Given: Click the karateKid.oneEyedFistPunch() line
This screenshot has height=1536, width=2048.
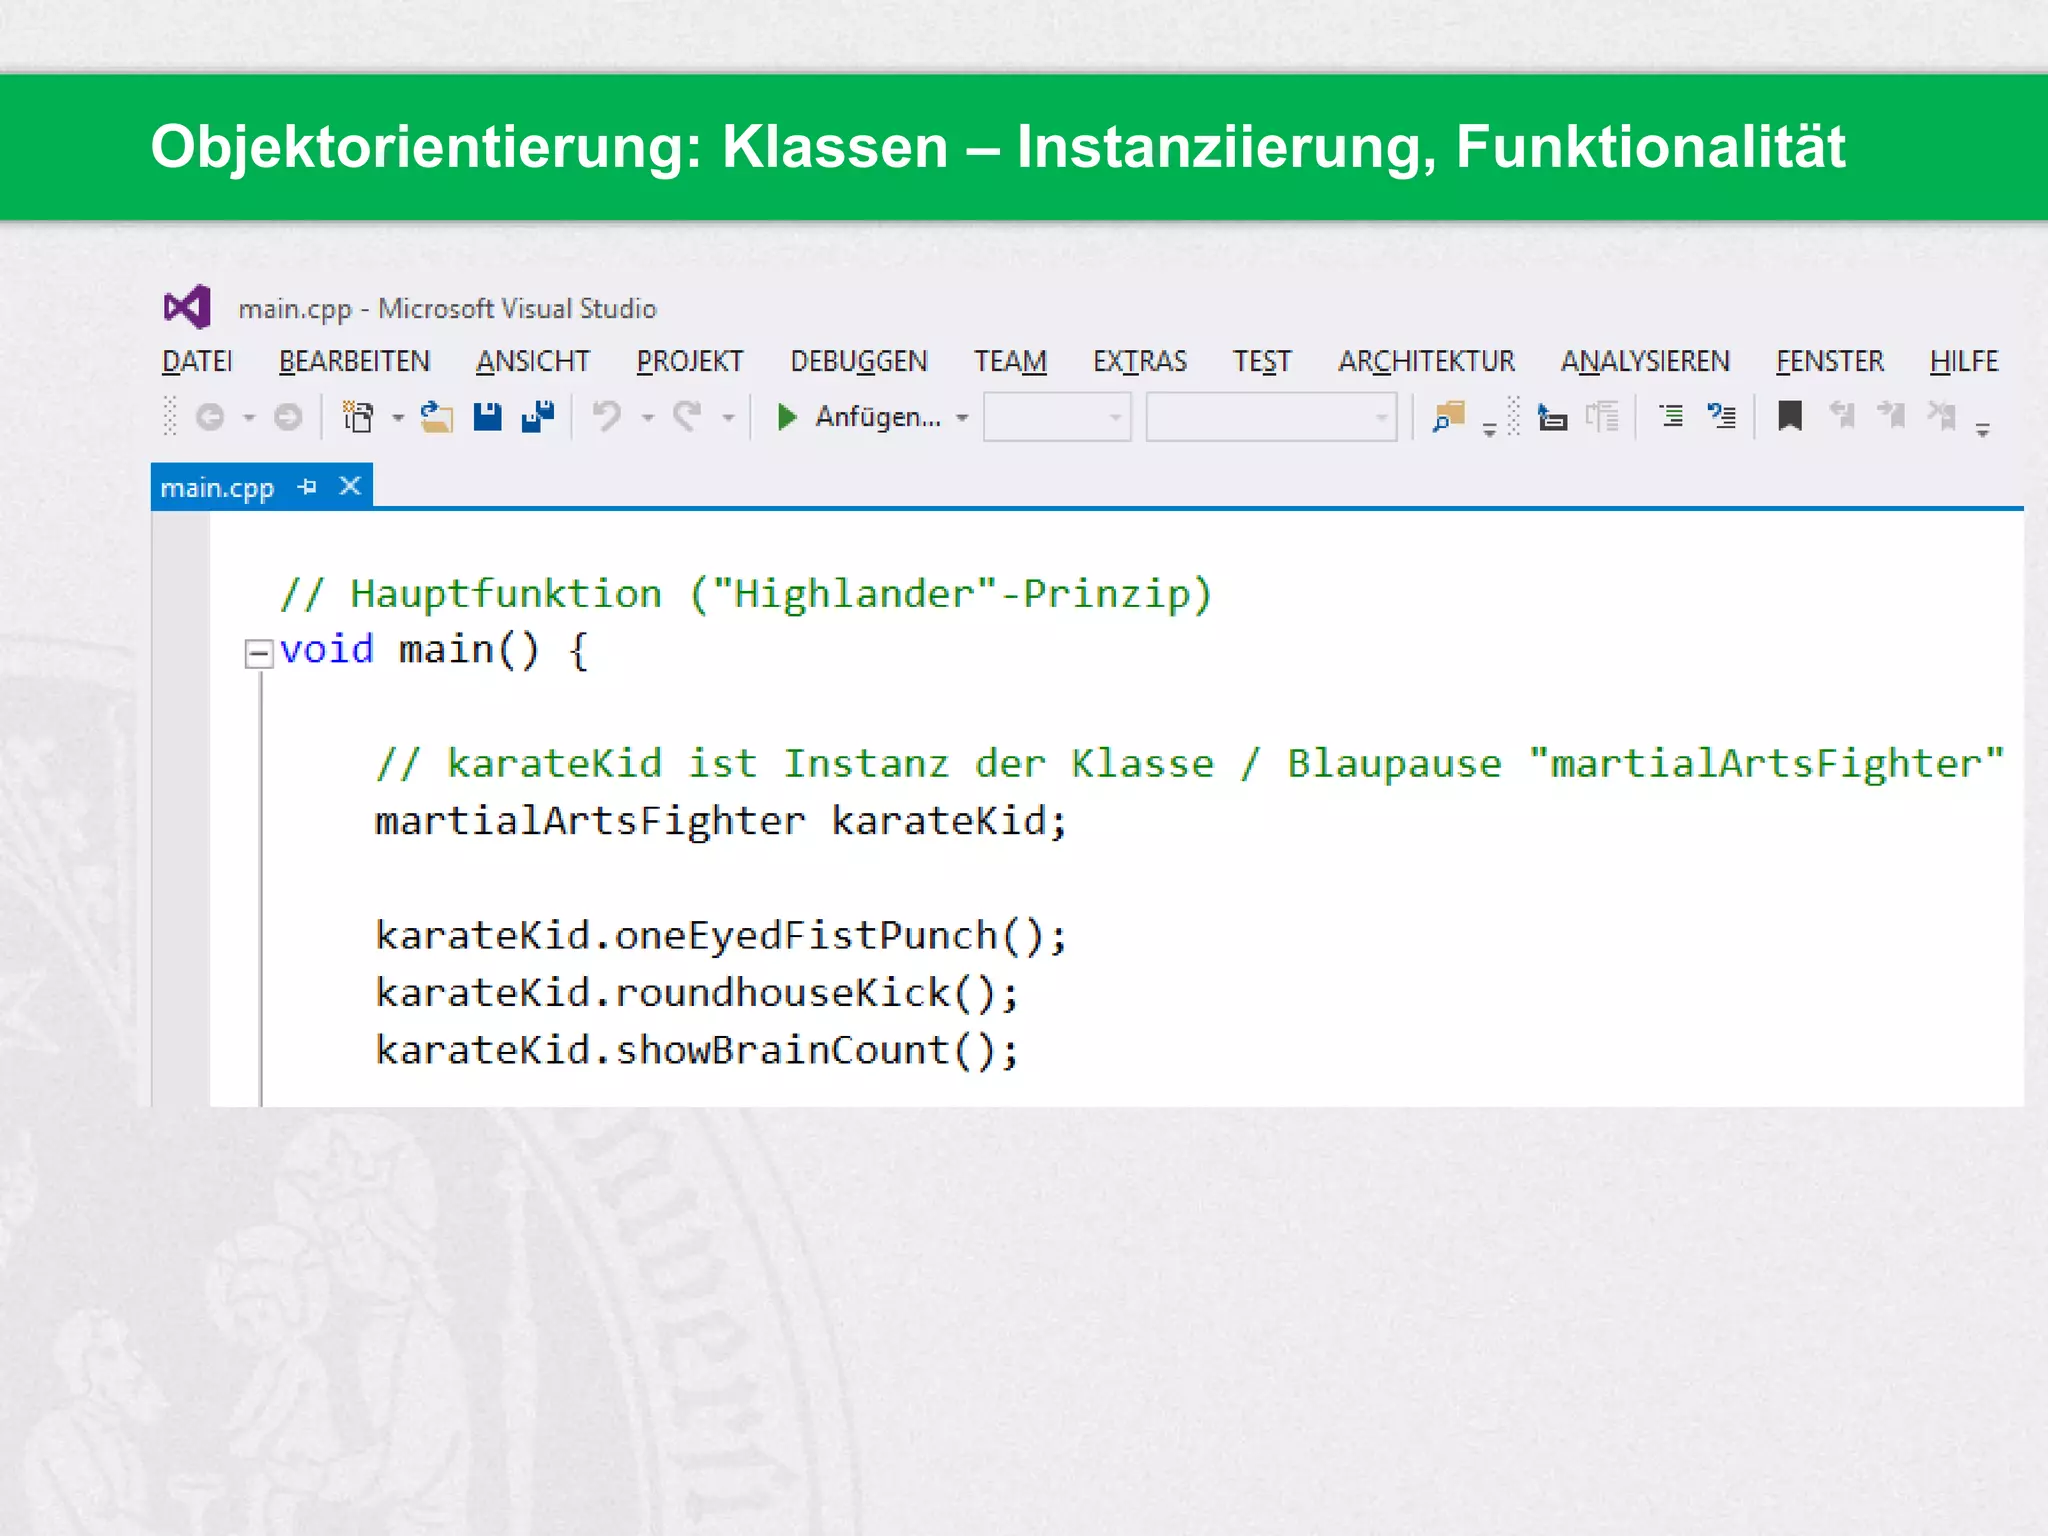Looking at the screenshot, I should 721,936.
